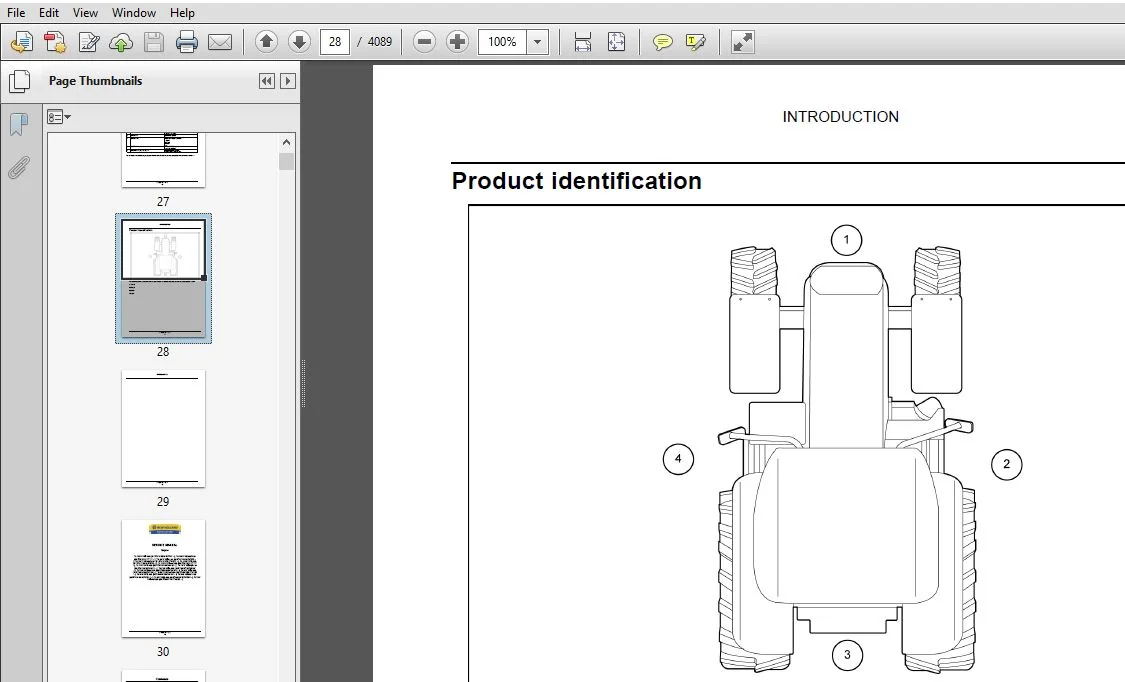This screenshot has width=1125, height=682.
Task: Click the thumbnails scrollbar up arrow
Action: pos(286,142)
